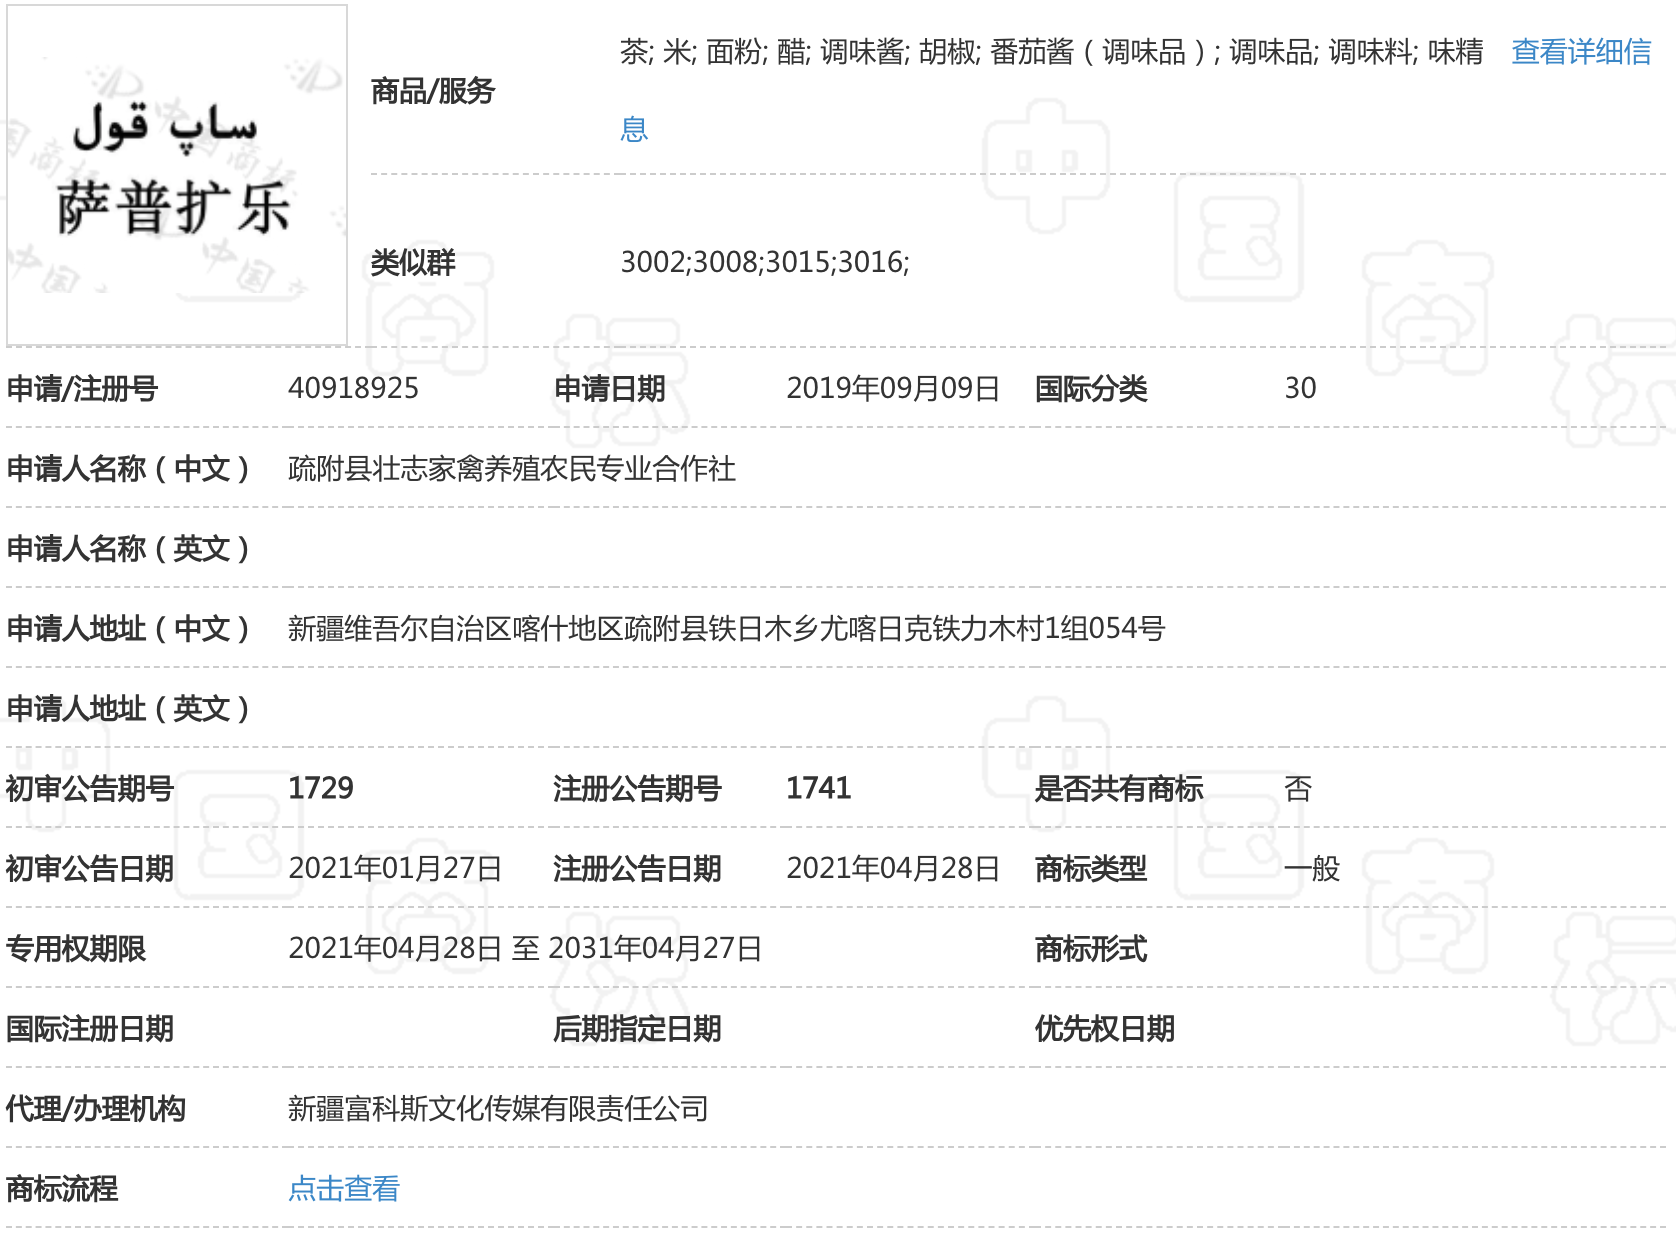This screenshot has width=1676, height=1234.
Task: Click applicant name 疏附县壮志家禽养殖农民专业合作社
Action: coord(511,468)
